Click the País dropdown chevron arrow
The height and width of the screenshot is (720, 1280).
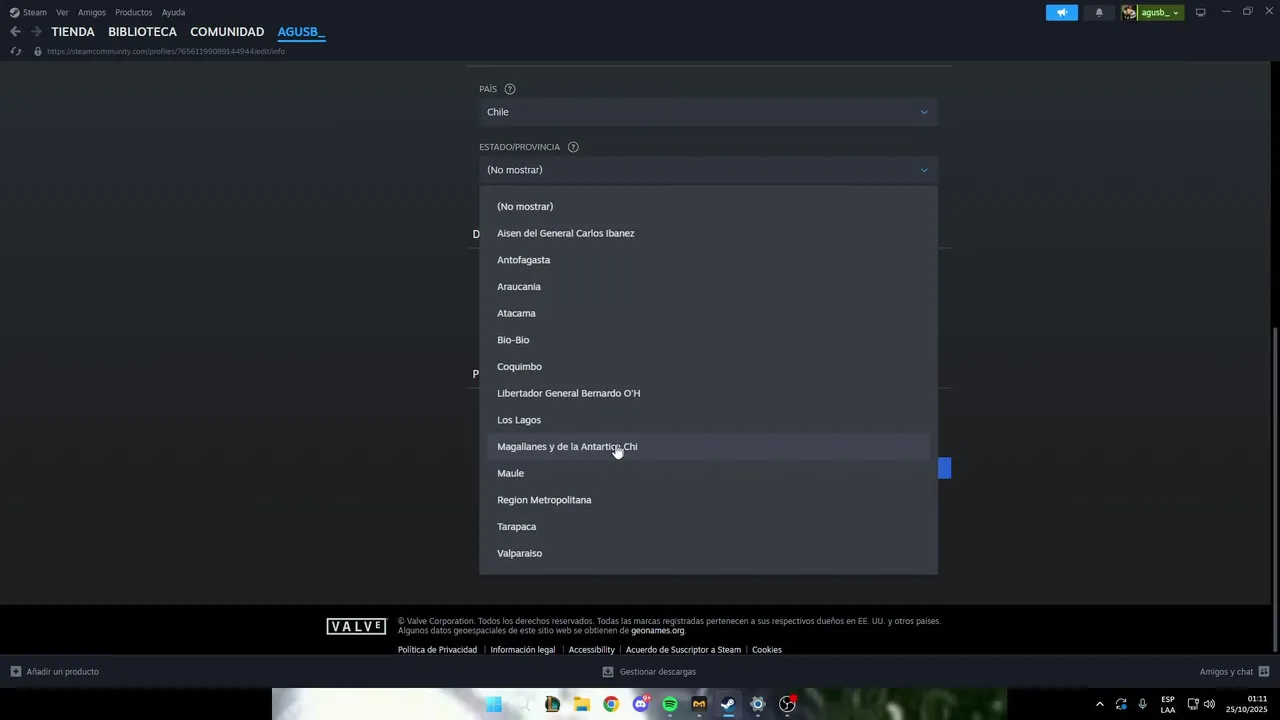[x=924, y=112]
